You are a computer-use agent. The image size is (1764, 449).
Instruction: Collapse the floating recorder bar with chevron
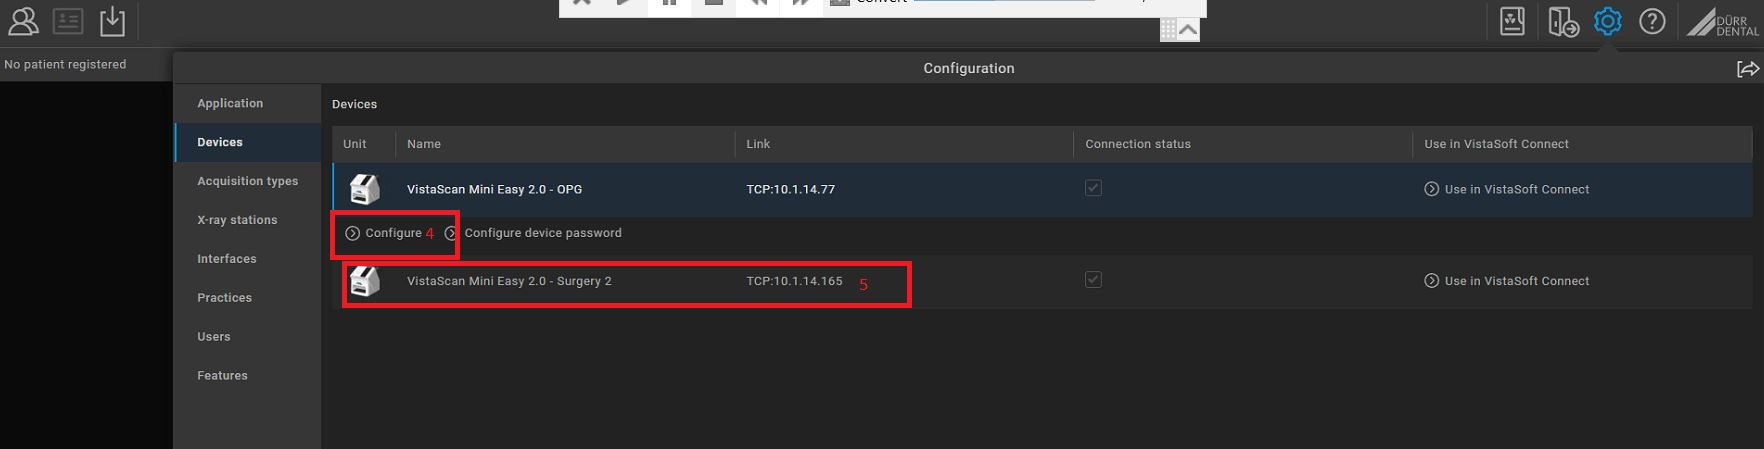(1188, 30)
